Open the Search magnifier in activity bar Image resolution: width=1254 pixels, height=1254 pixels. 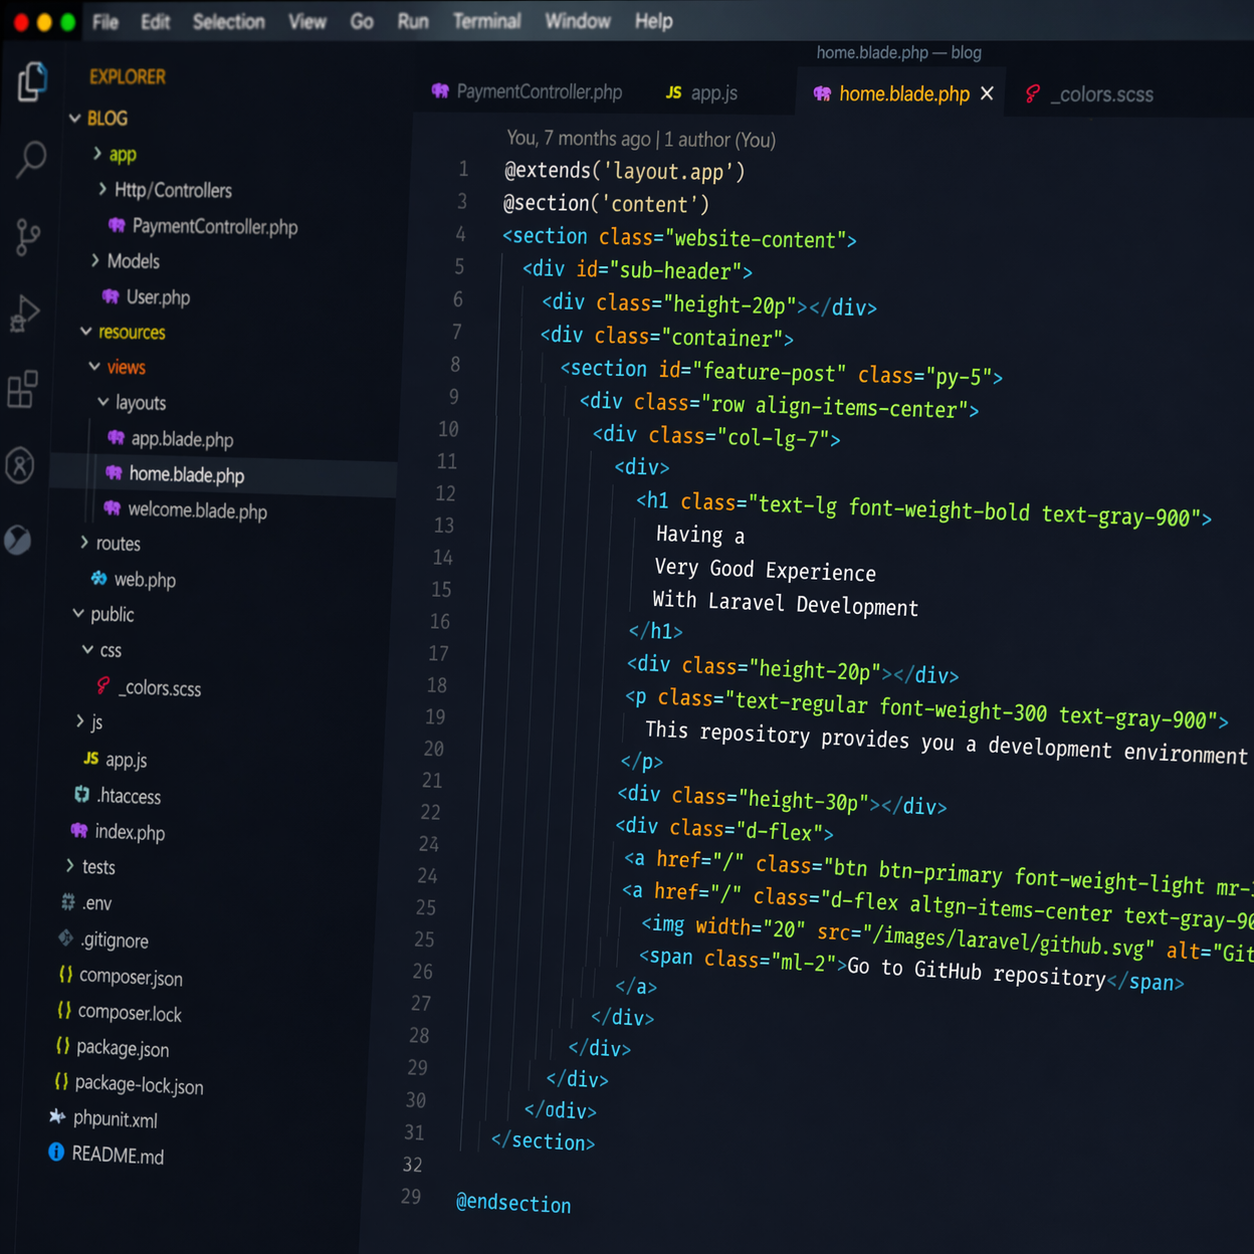(31, 158)
